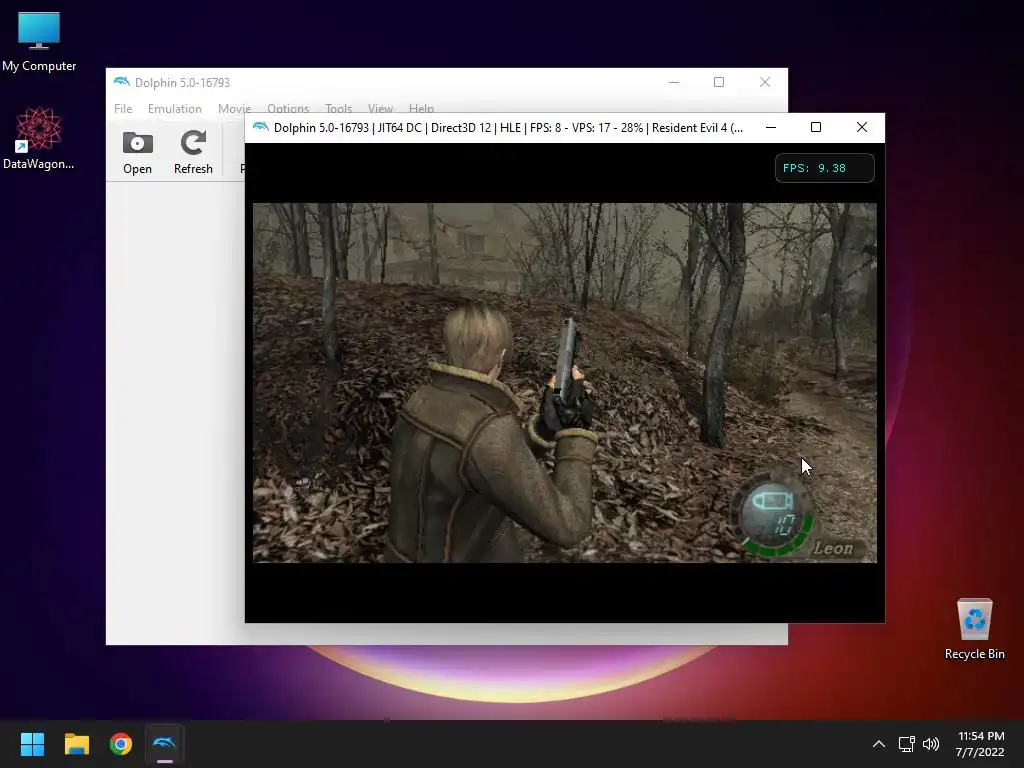Open the clock showing 11:54 PM
The height and width of the screenshot is (768, 1024).
click(x=980, y=744)
